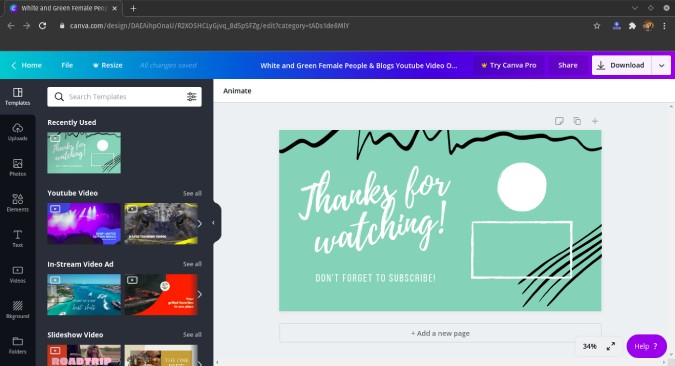
Task: Open the Elements sidebar tab
Action: [18, 203]
